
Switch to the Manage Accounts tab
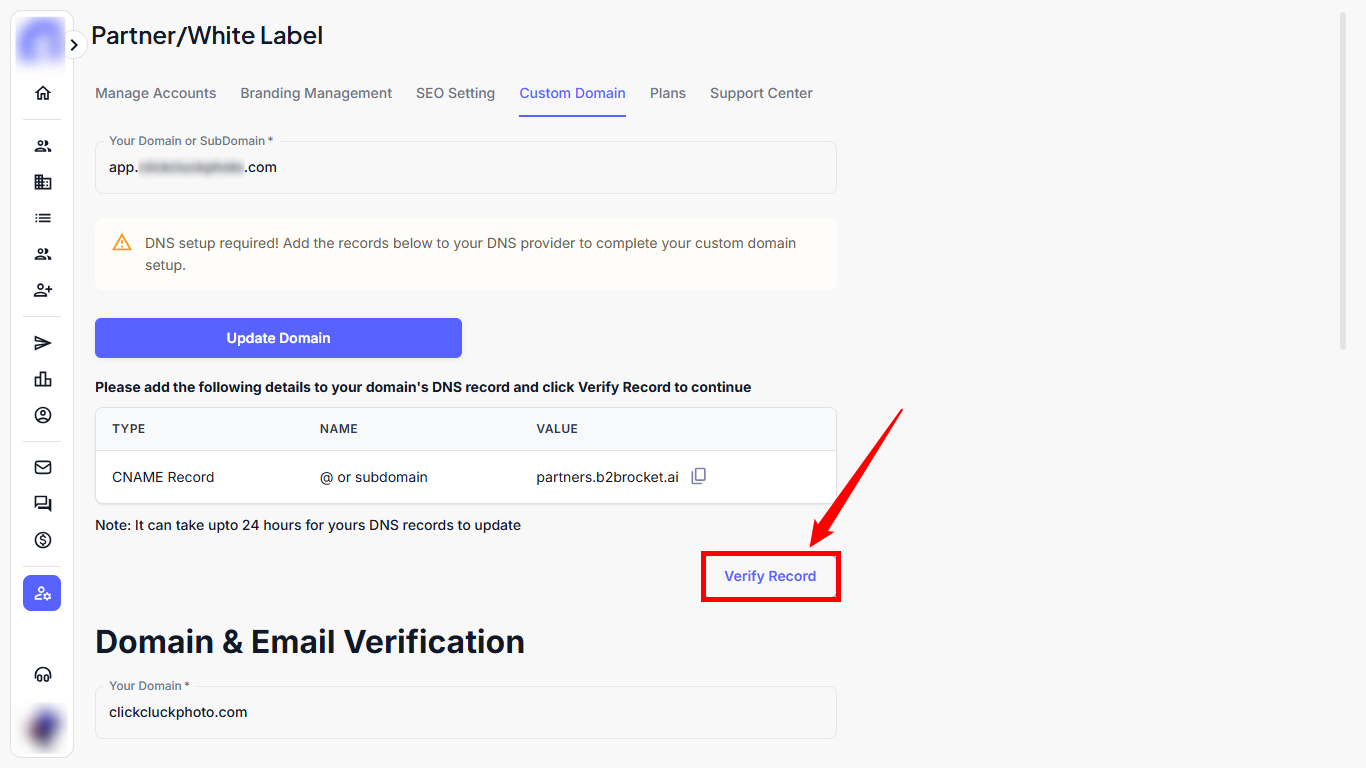click(155, 93)
